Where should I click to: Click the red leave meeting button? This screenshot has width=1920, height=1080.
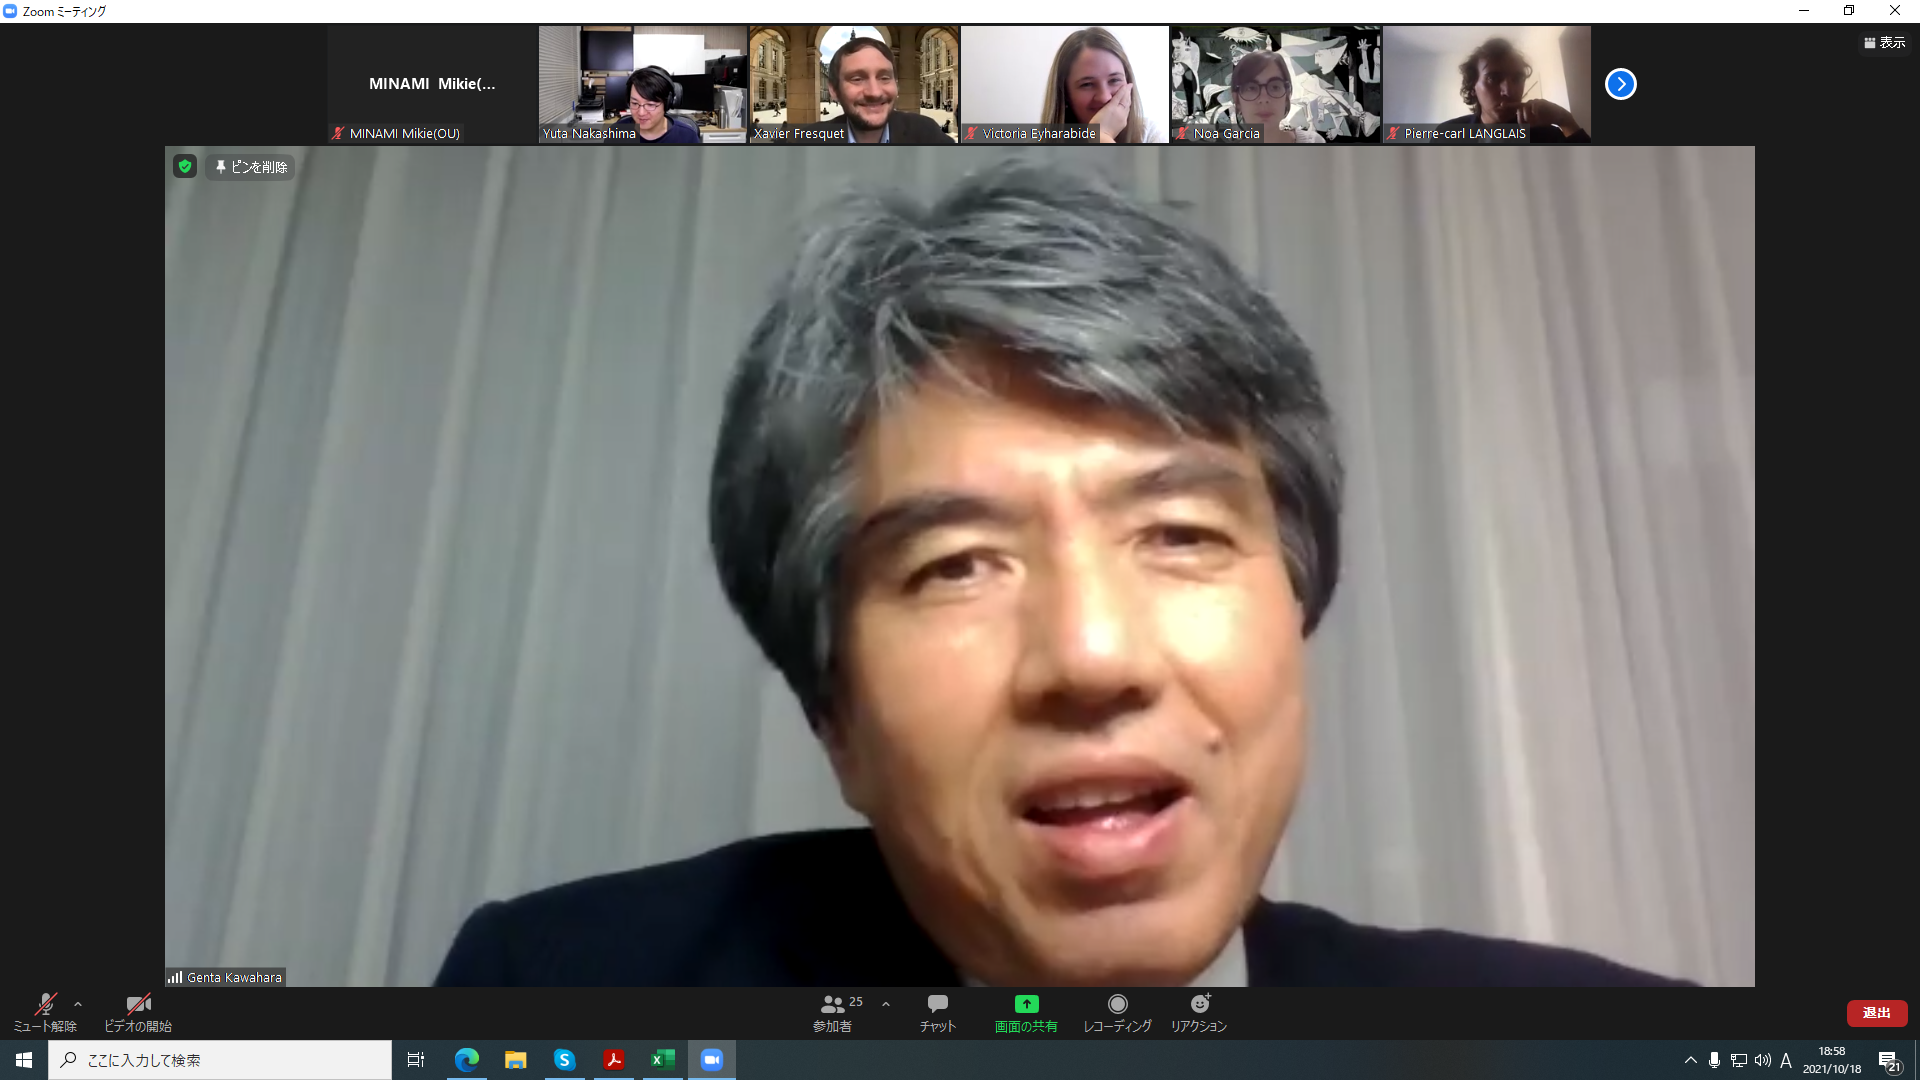coord(1876,1013)
